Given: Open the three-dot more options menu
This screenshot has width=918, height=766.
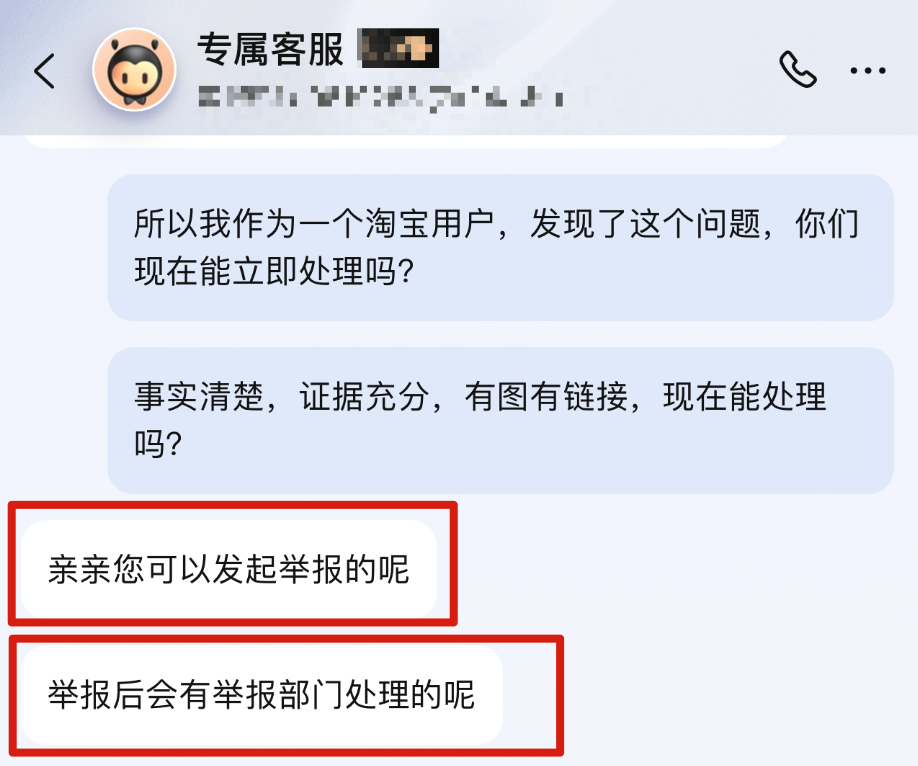Looking at the screenshot, I should coord(868,71).
